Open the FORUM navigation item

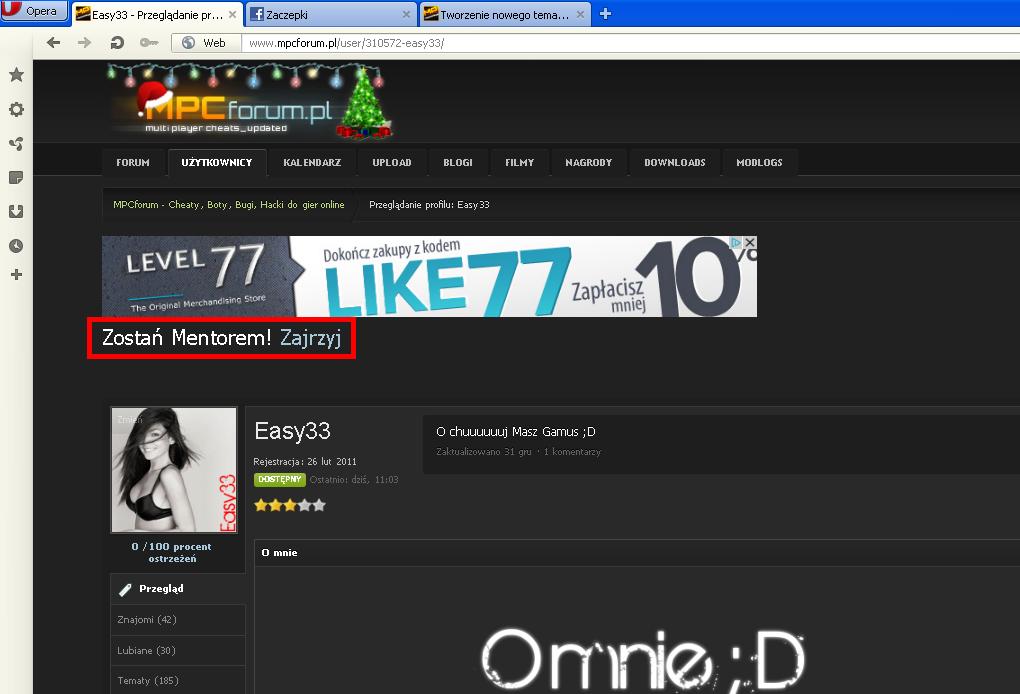(133, 163)
